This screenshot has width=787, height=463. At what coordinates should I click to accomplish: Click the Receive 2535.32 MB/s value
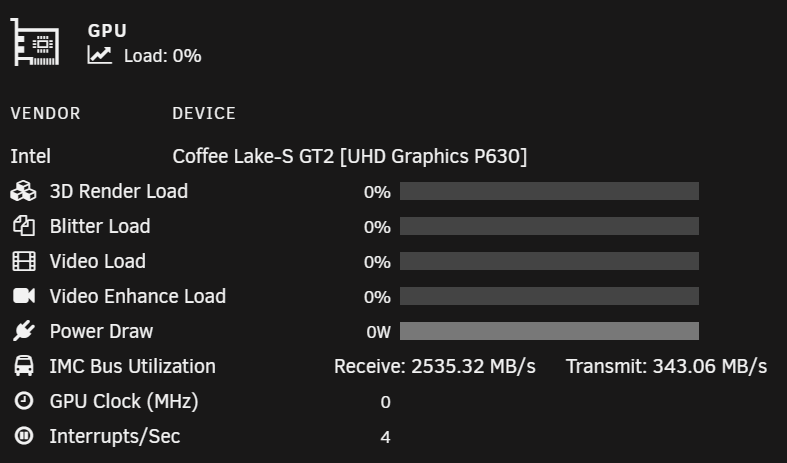435,367
